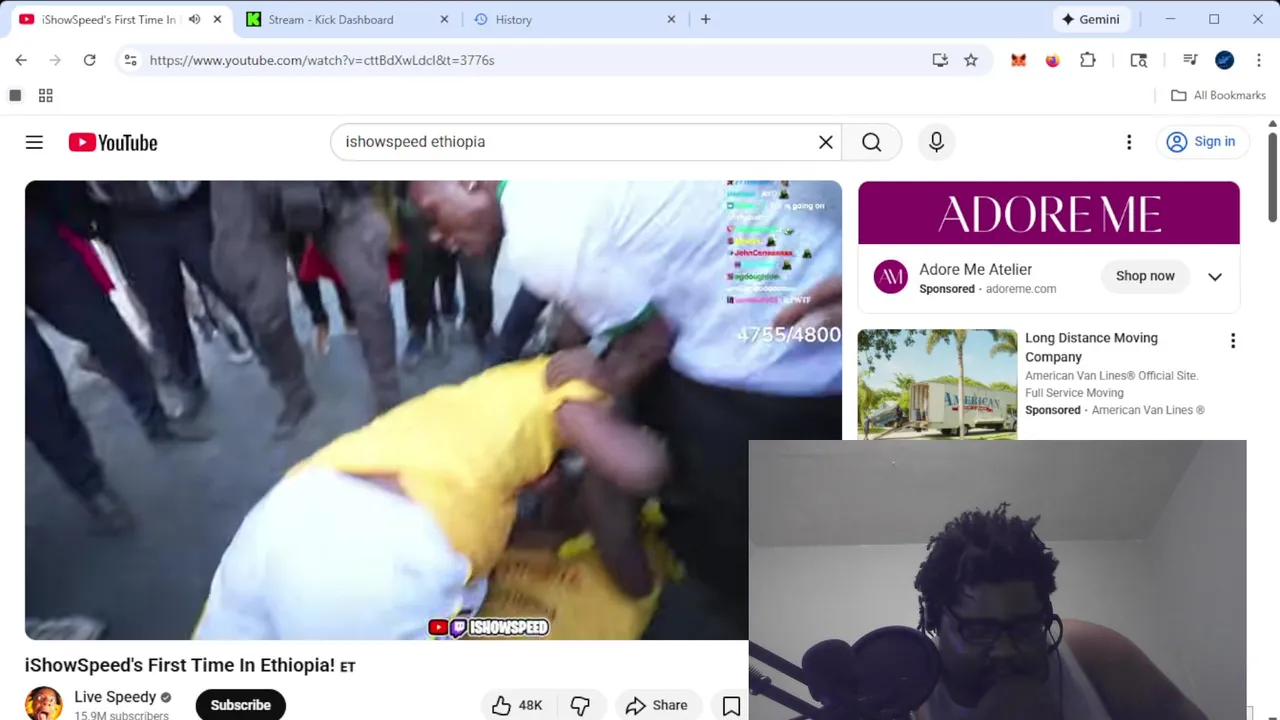Click the install/cast icon in address bar
The width and height of the screenshot is (1280, 720).
click(x=940, y=60)
